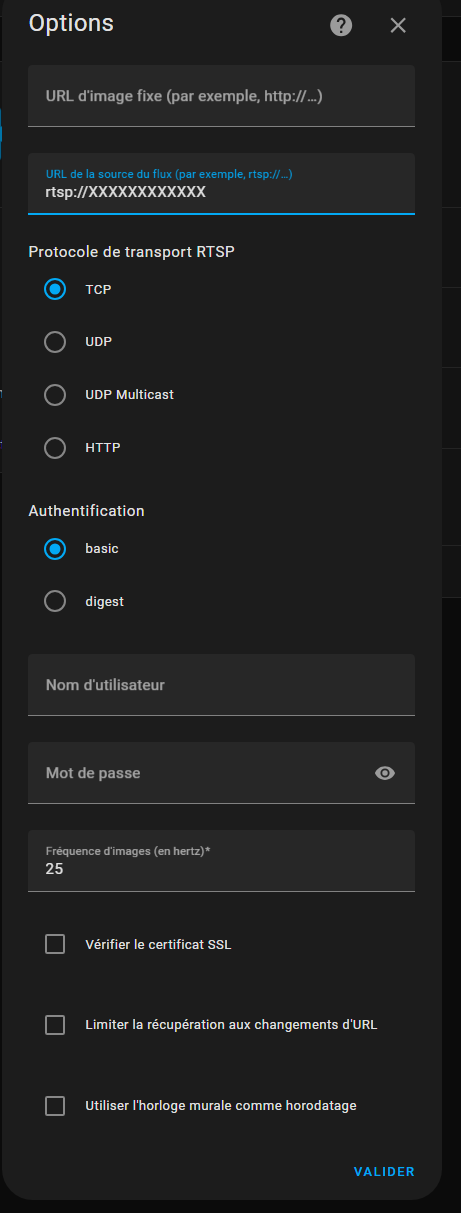
Task: Submit the form with VALIDER
Action: point(384,1172)
